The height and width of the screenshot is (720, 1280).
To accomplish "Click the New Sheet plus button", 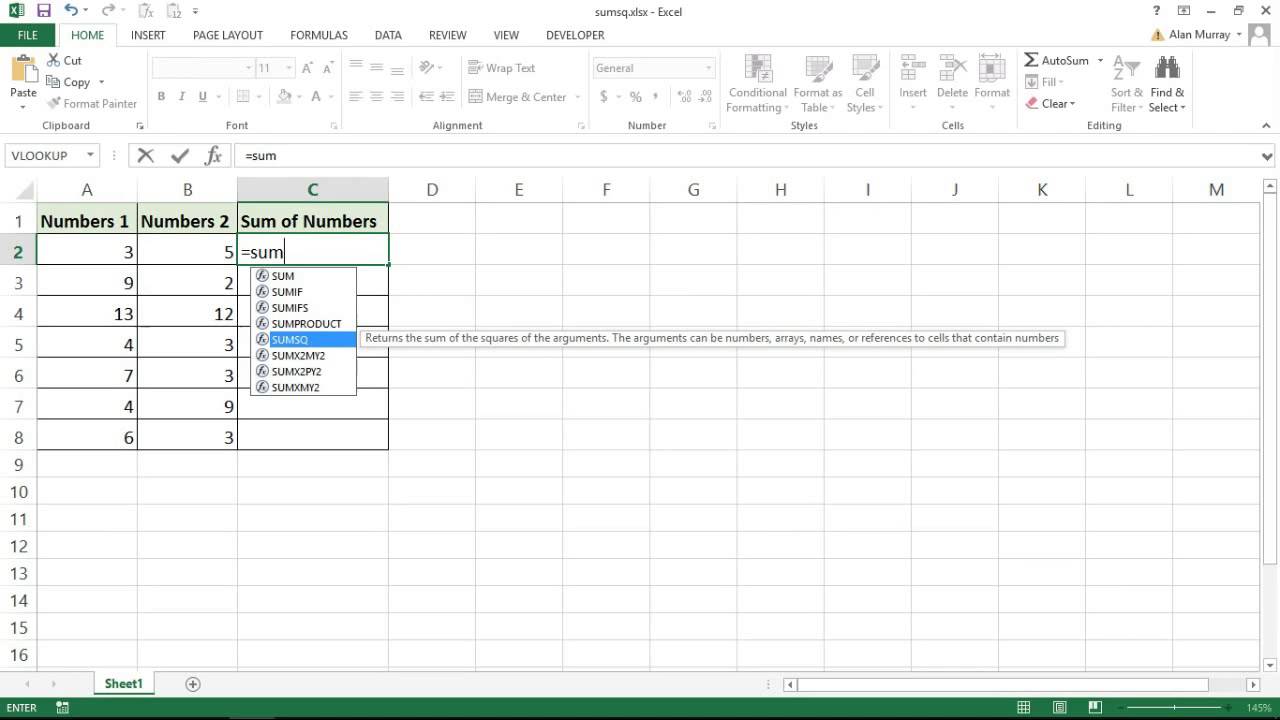I will tap(191, 683).
